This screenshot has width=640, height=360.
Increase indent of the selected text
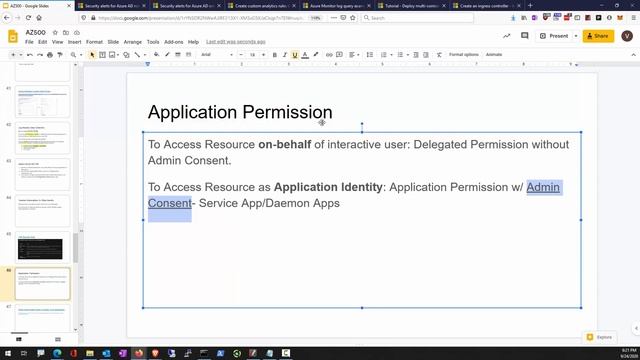point(426,55)
